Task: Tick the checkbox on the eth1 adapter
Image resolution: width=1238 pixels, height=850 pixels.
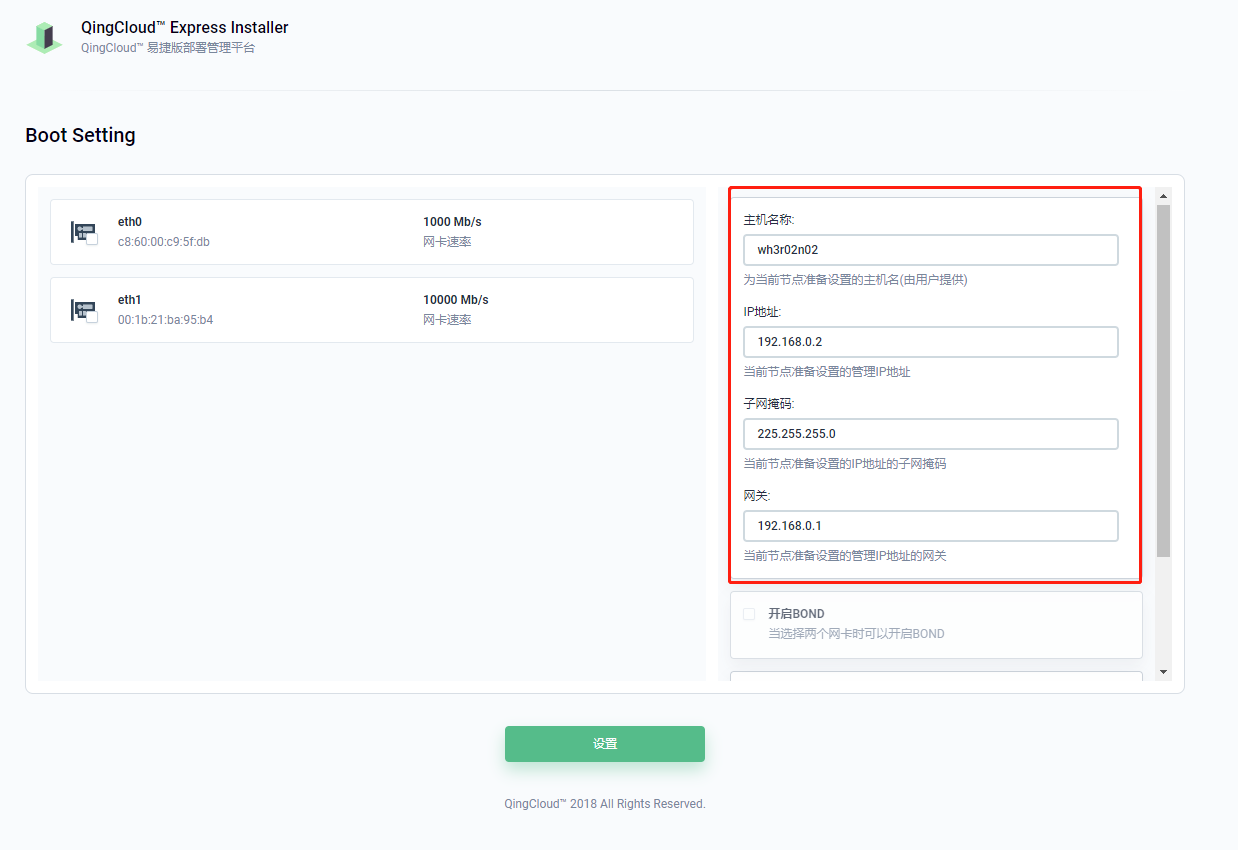Action: pyautogui.click(x=92, y=318)
